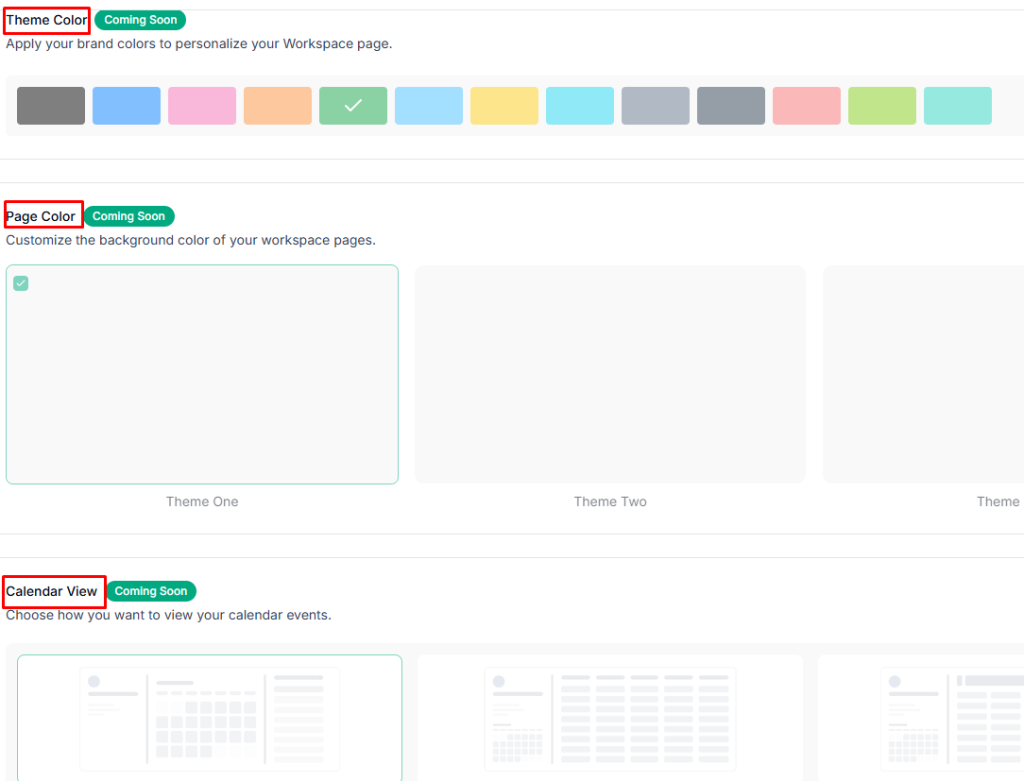Pick the blue theme color swatch
Viewport: 1024px width, 781px height.
[x=126, y=105]
